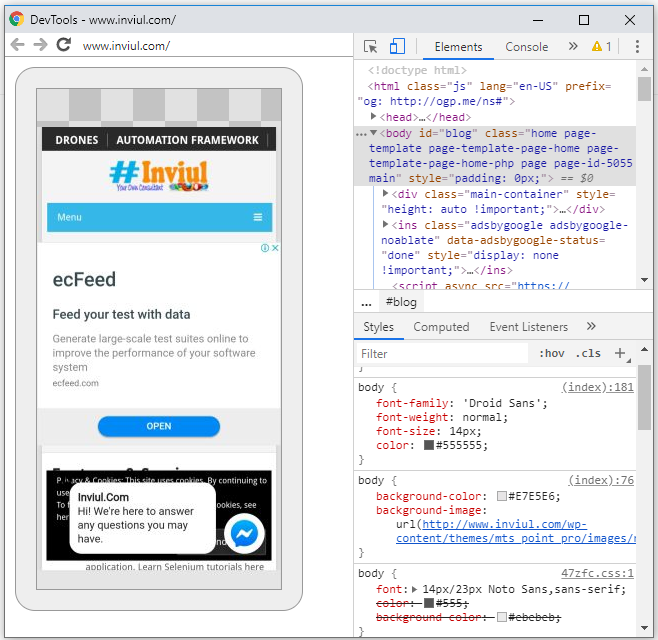Screen dimensions: 658x640
Task: Click the browser forward arrow
Action: pyautogui.click(x=40, y=44)
